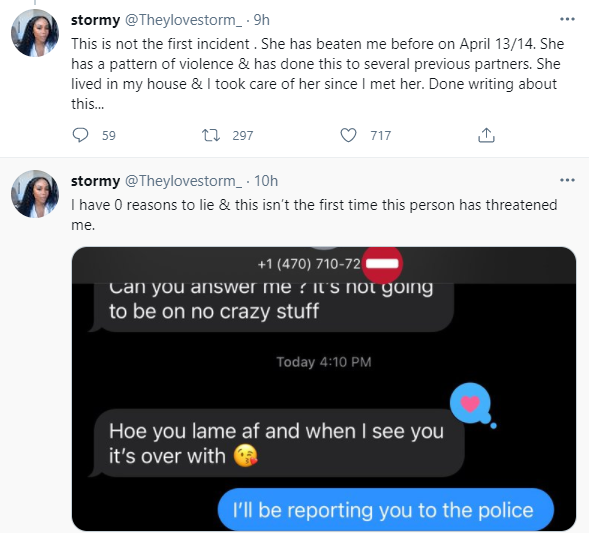Open more options on the 9h tweet
Viewport: 589px width, 533px height.
(567, 19)
